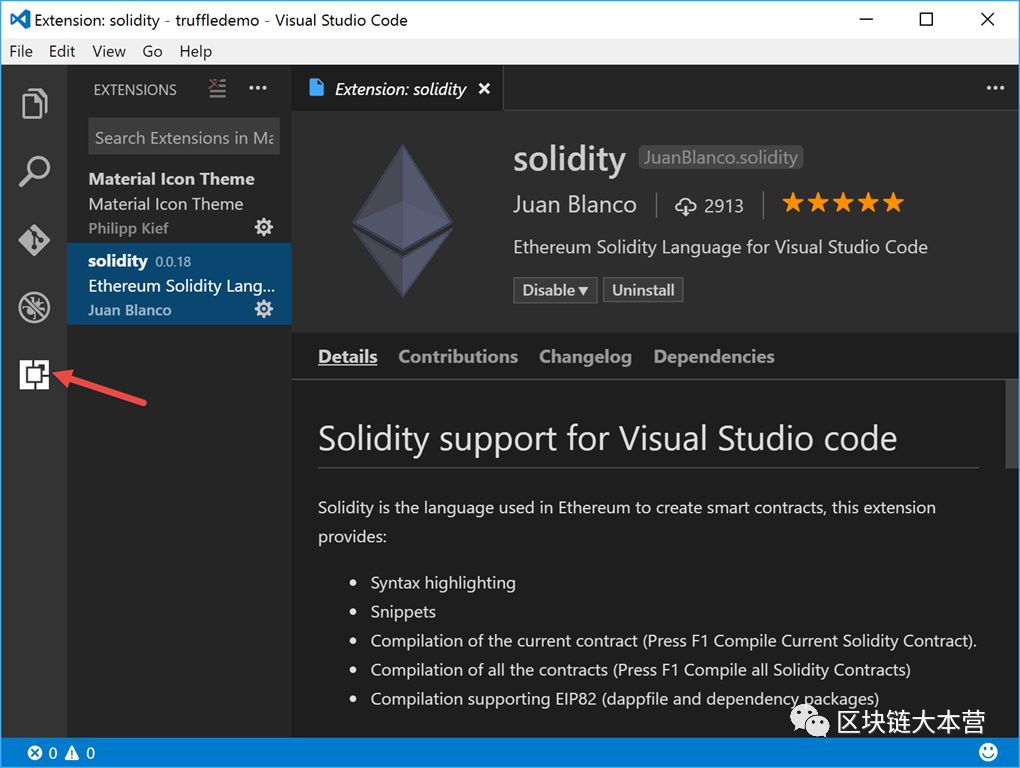Click 'Compilation of the current contract' bullet
Image resolution: width=1020 pixels, height=768 pixels.
tap(673, 641)
